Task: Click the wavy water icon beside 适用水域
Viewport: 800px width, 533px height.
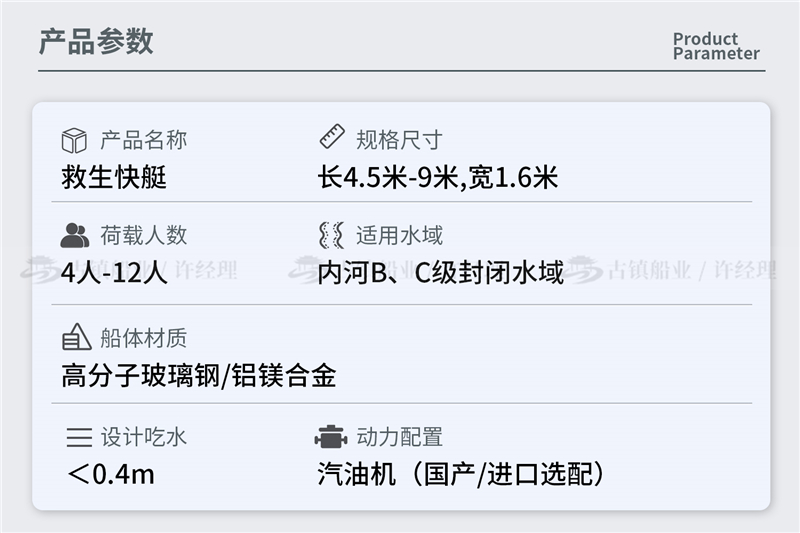Action: pos(332,235)
